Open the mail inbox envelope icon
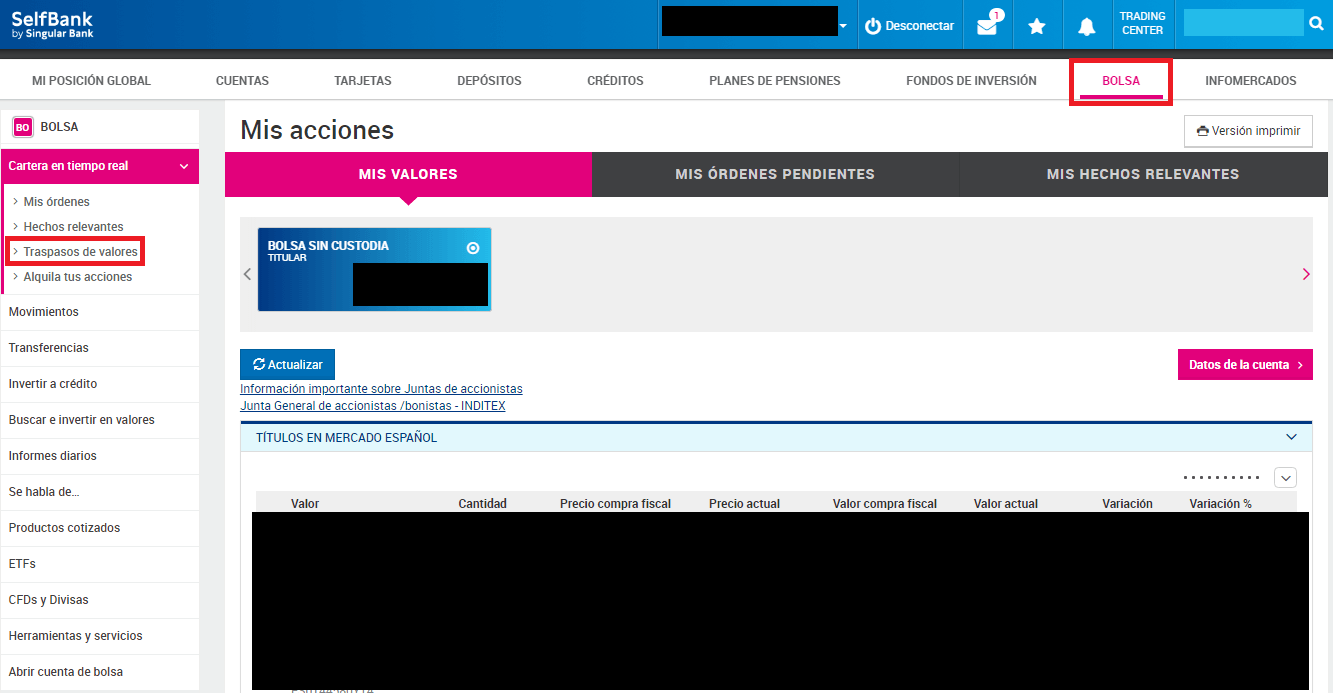 (987, 26)
